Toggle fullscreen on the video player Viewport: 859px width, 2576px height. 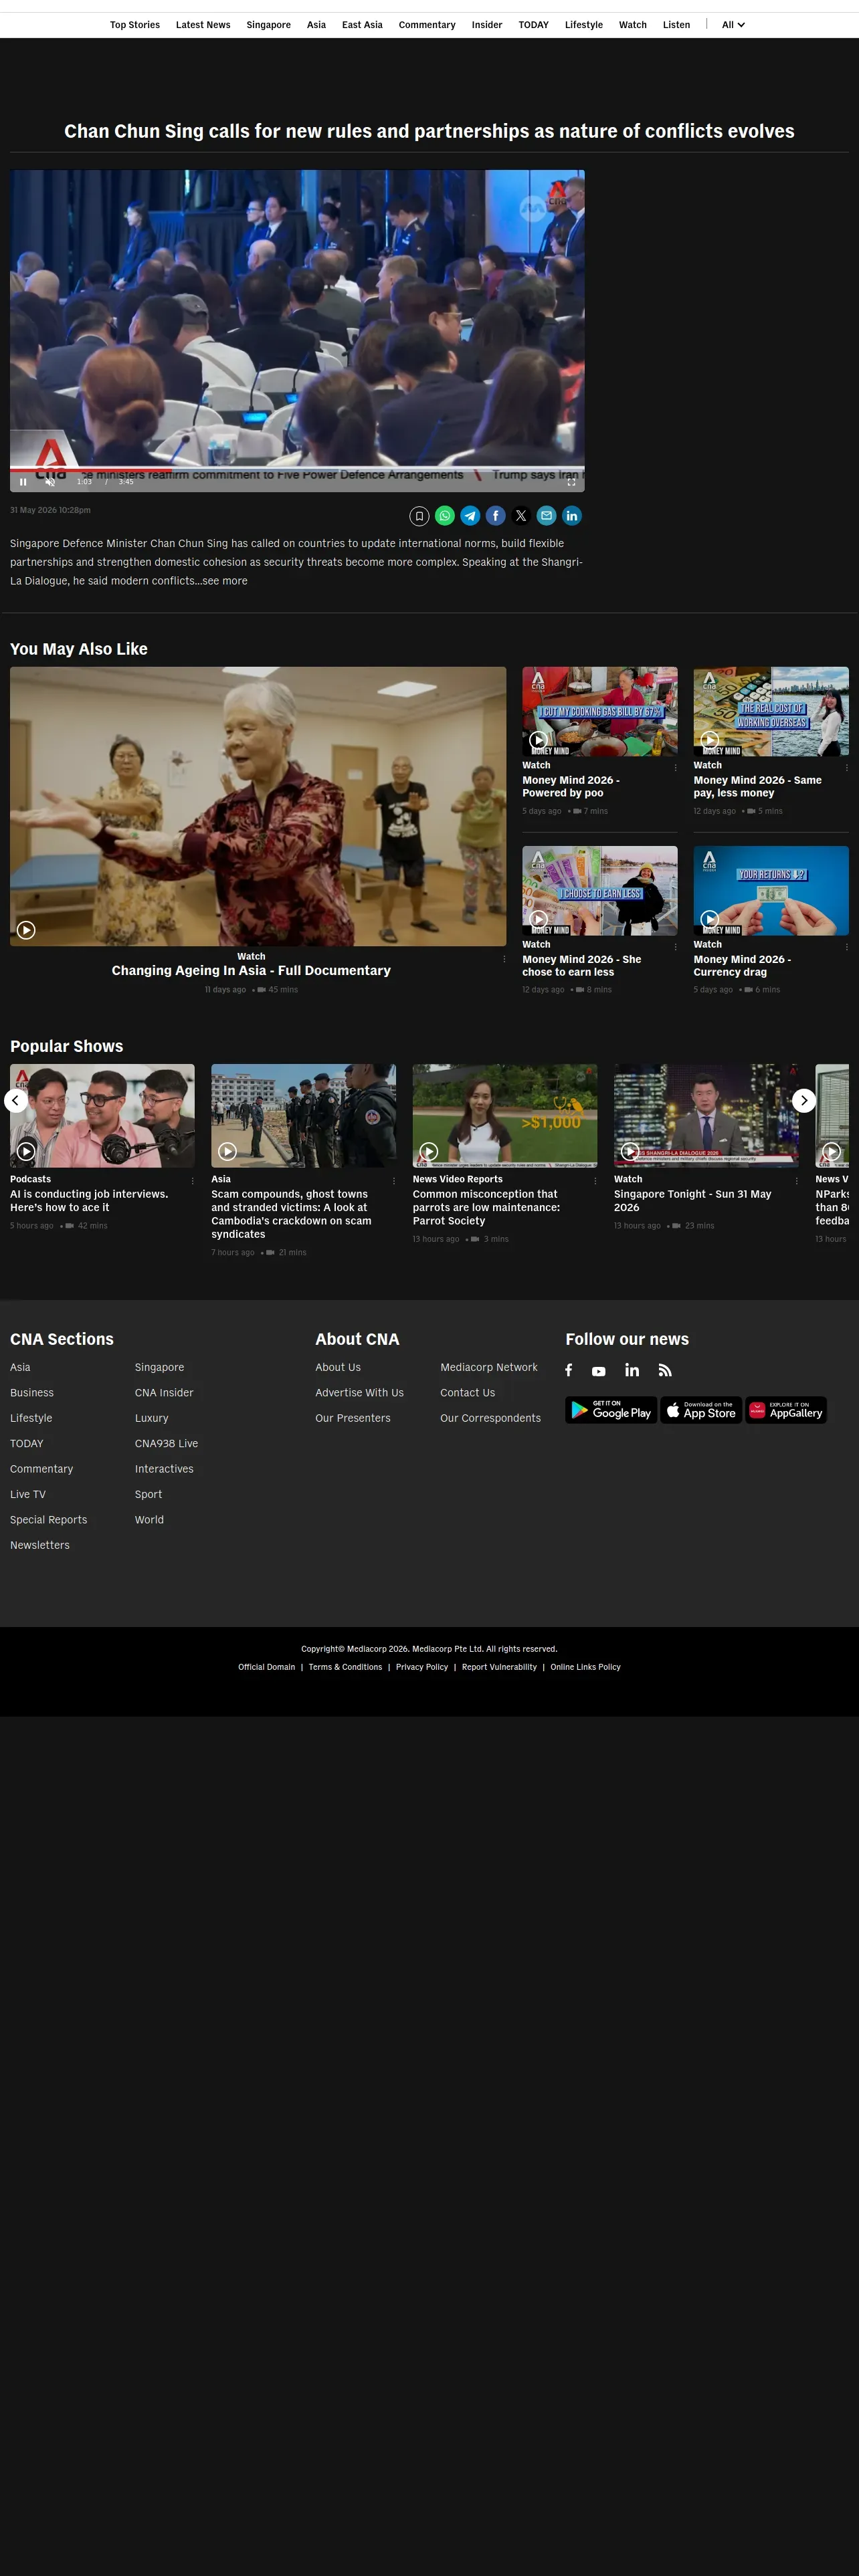coord(571,482)
